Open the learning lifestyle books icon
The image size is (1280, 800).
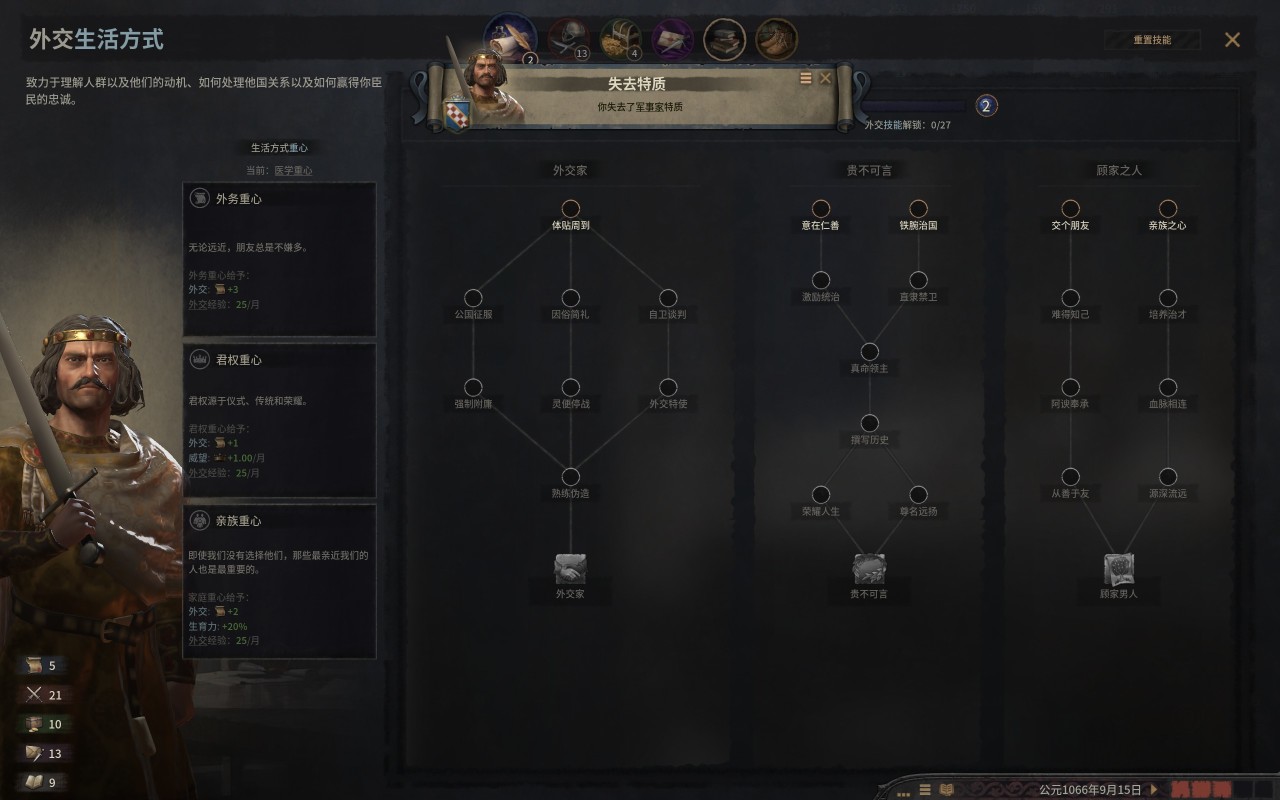pyautogui.click(x=724, y=39)
